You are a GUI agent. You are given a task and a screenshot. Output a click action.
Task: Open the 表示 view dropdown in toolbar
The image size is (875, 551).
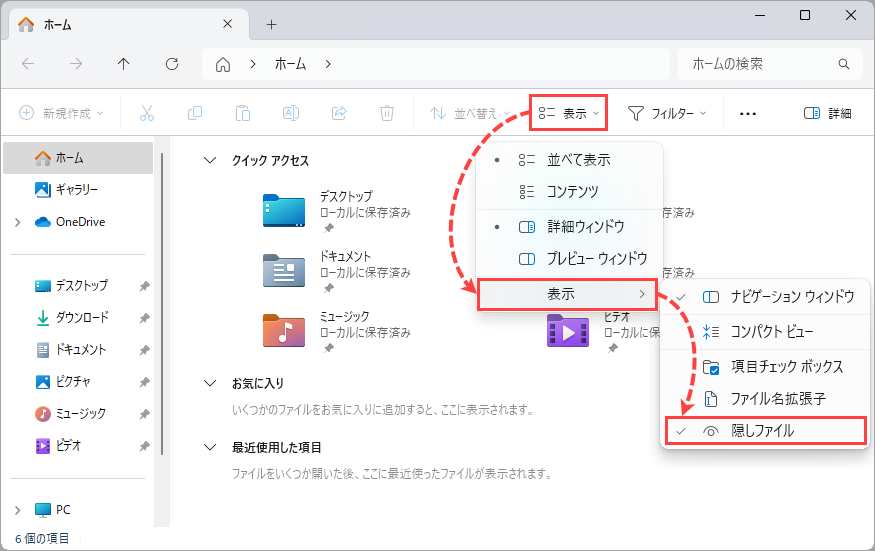pyautogui.click(x=569, y=113)
